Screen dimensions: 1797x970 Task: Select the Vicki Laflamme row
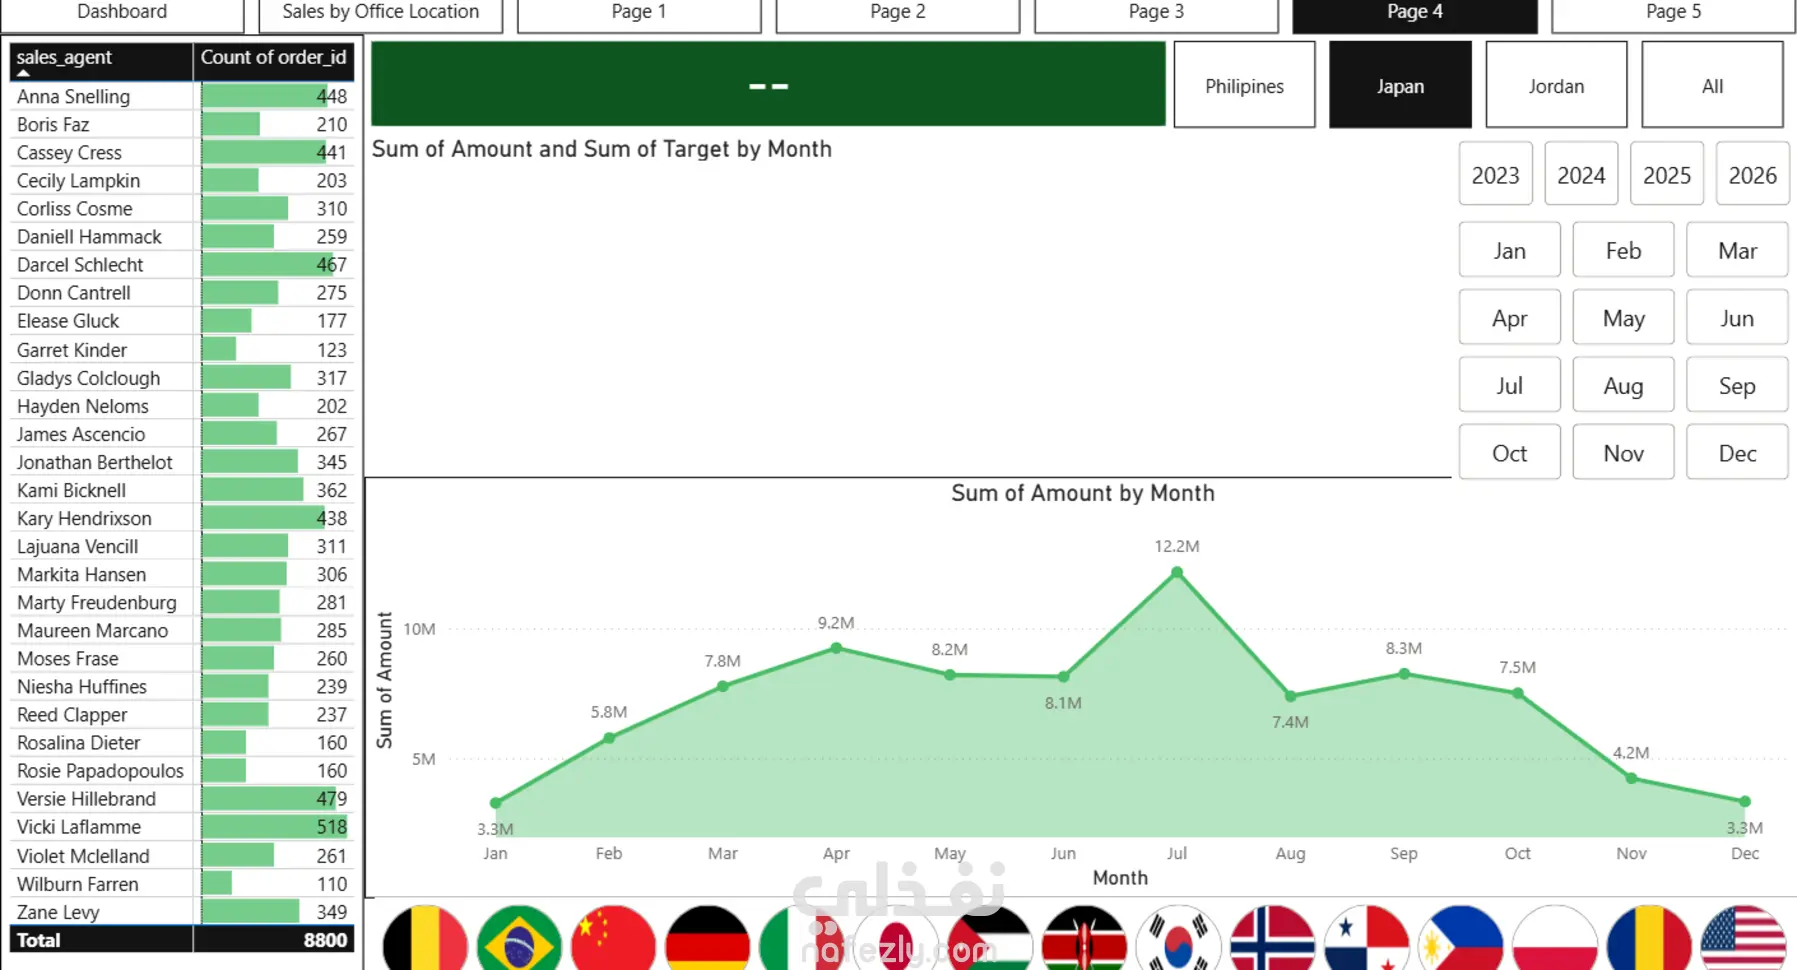[x=182, y=827]
